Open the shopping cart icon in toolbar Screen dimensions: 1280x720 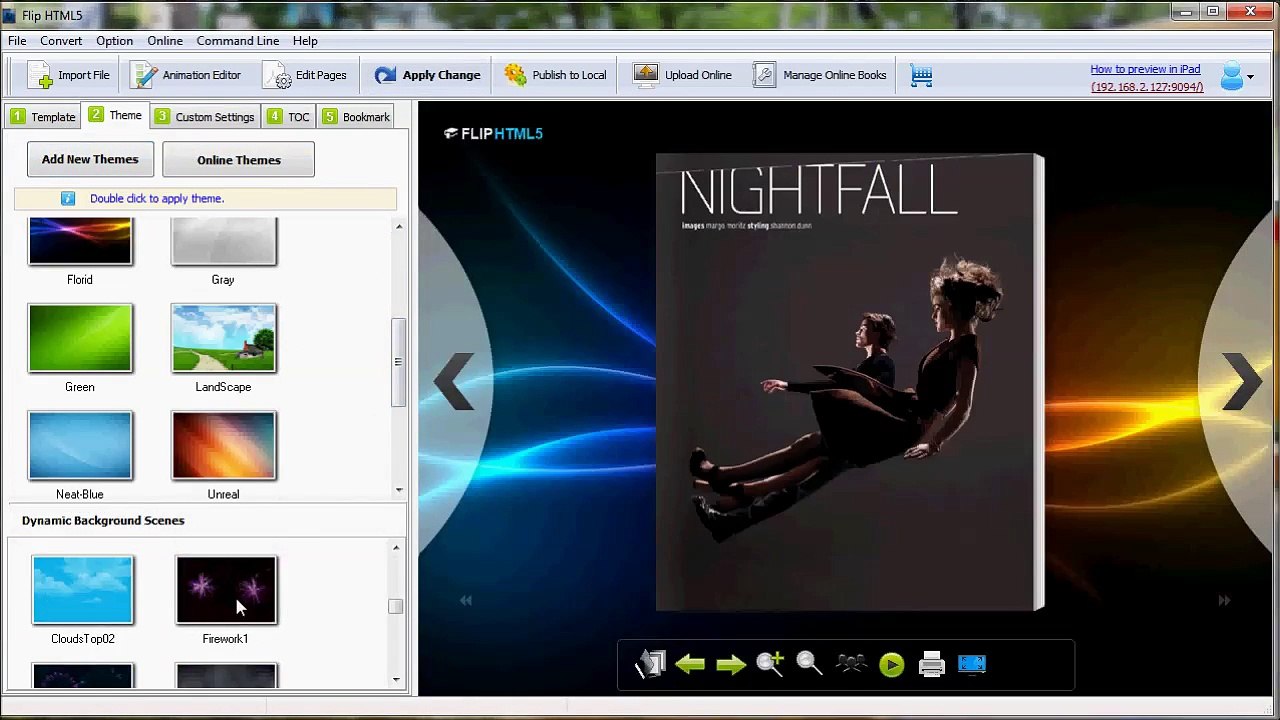coord(922,75)
